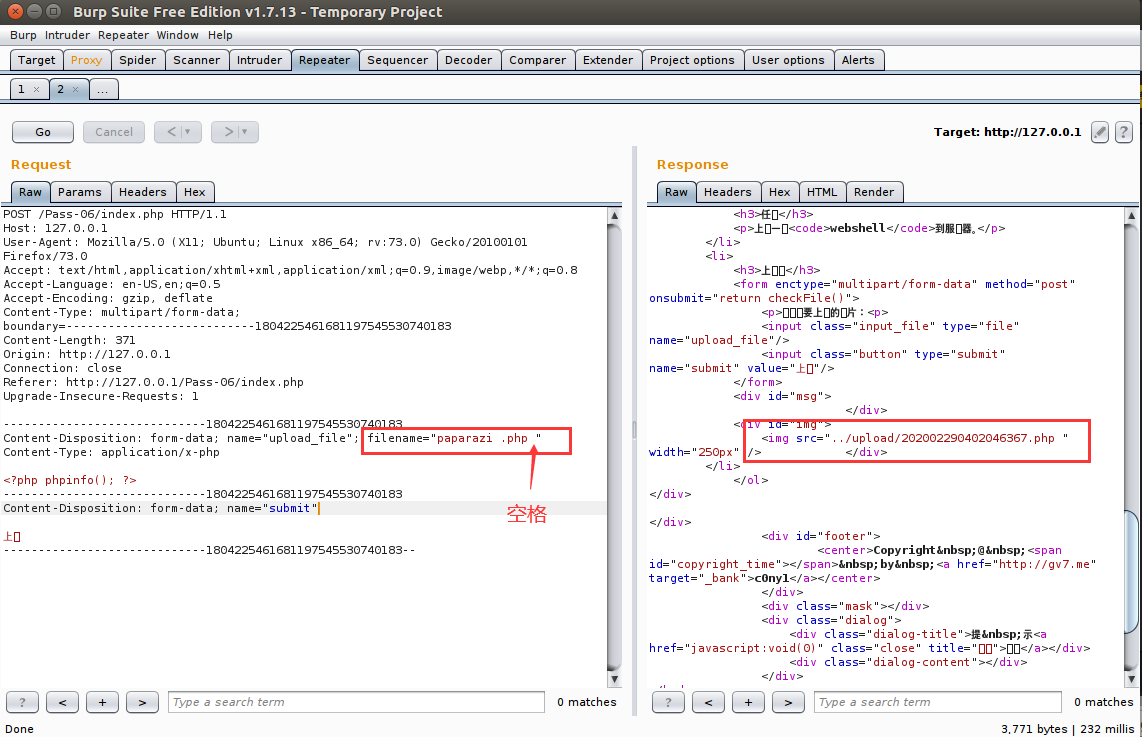Select the Response Headers tab
Viewport: 1142px width, 737px height.
(728, 192)
